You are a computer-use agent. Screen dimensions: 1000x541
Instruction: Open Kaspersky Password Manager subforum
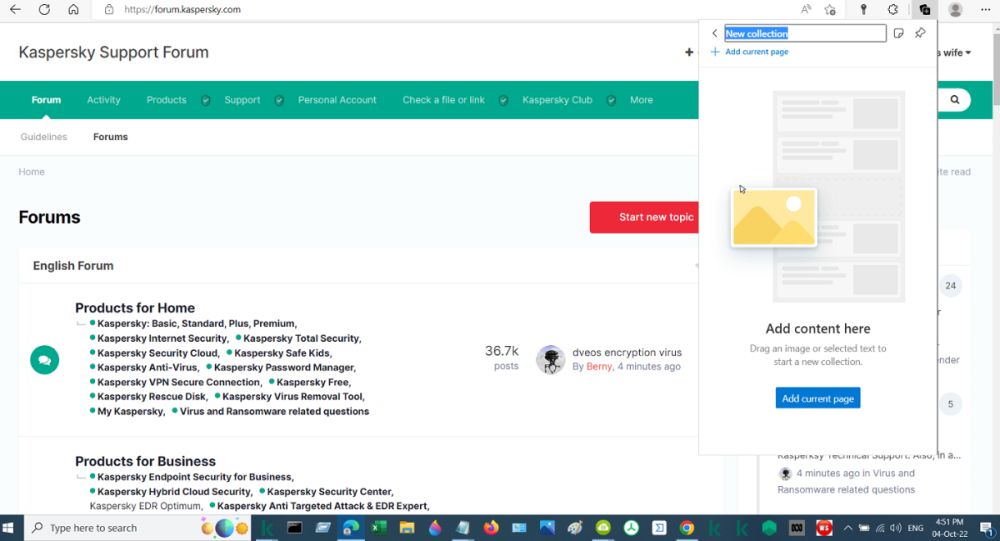tap(284, 367)
